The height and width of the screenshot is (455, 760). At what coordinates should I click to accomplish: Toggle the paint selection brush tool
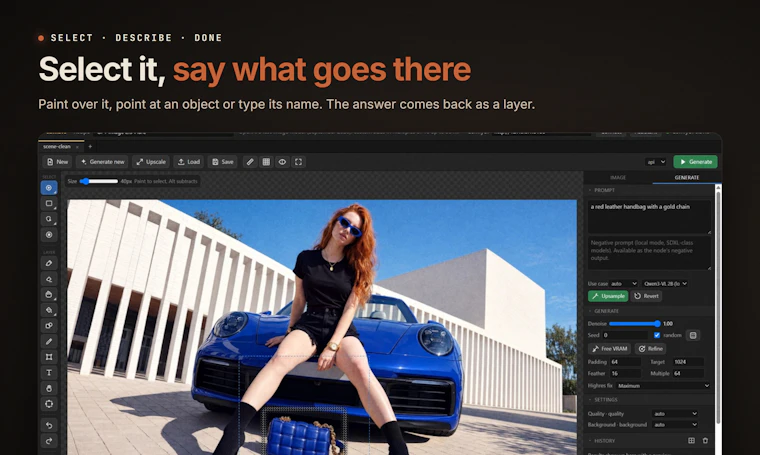tap(49, 188)
